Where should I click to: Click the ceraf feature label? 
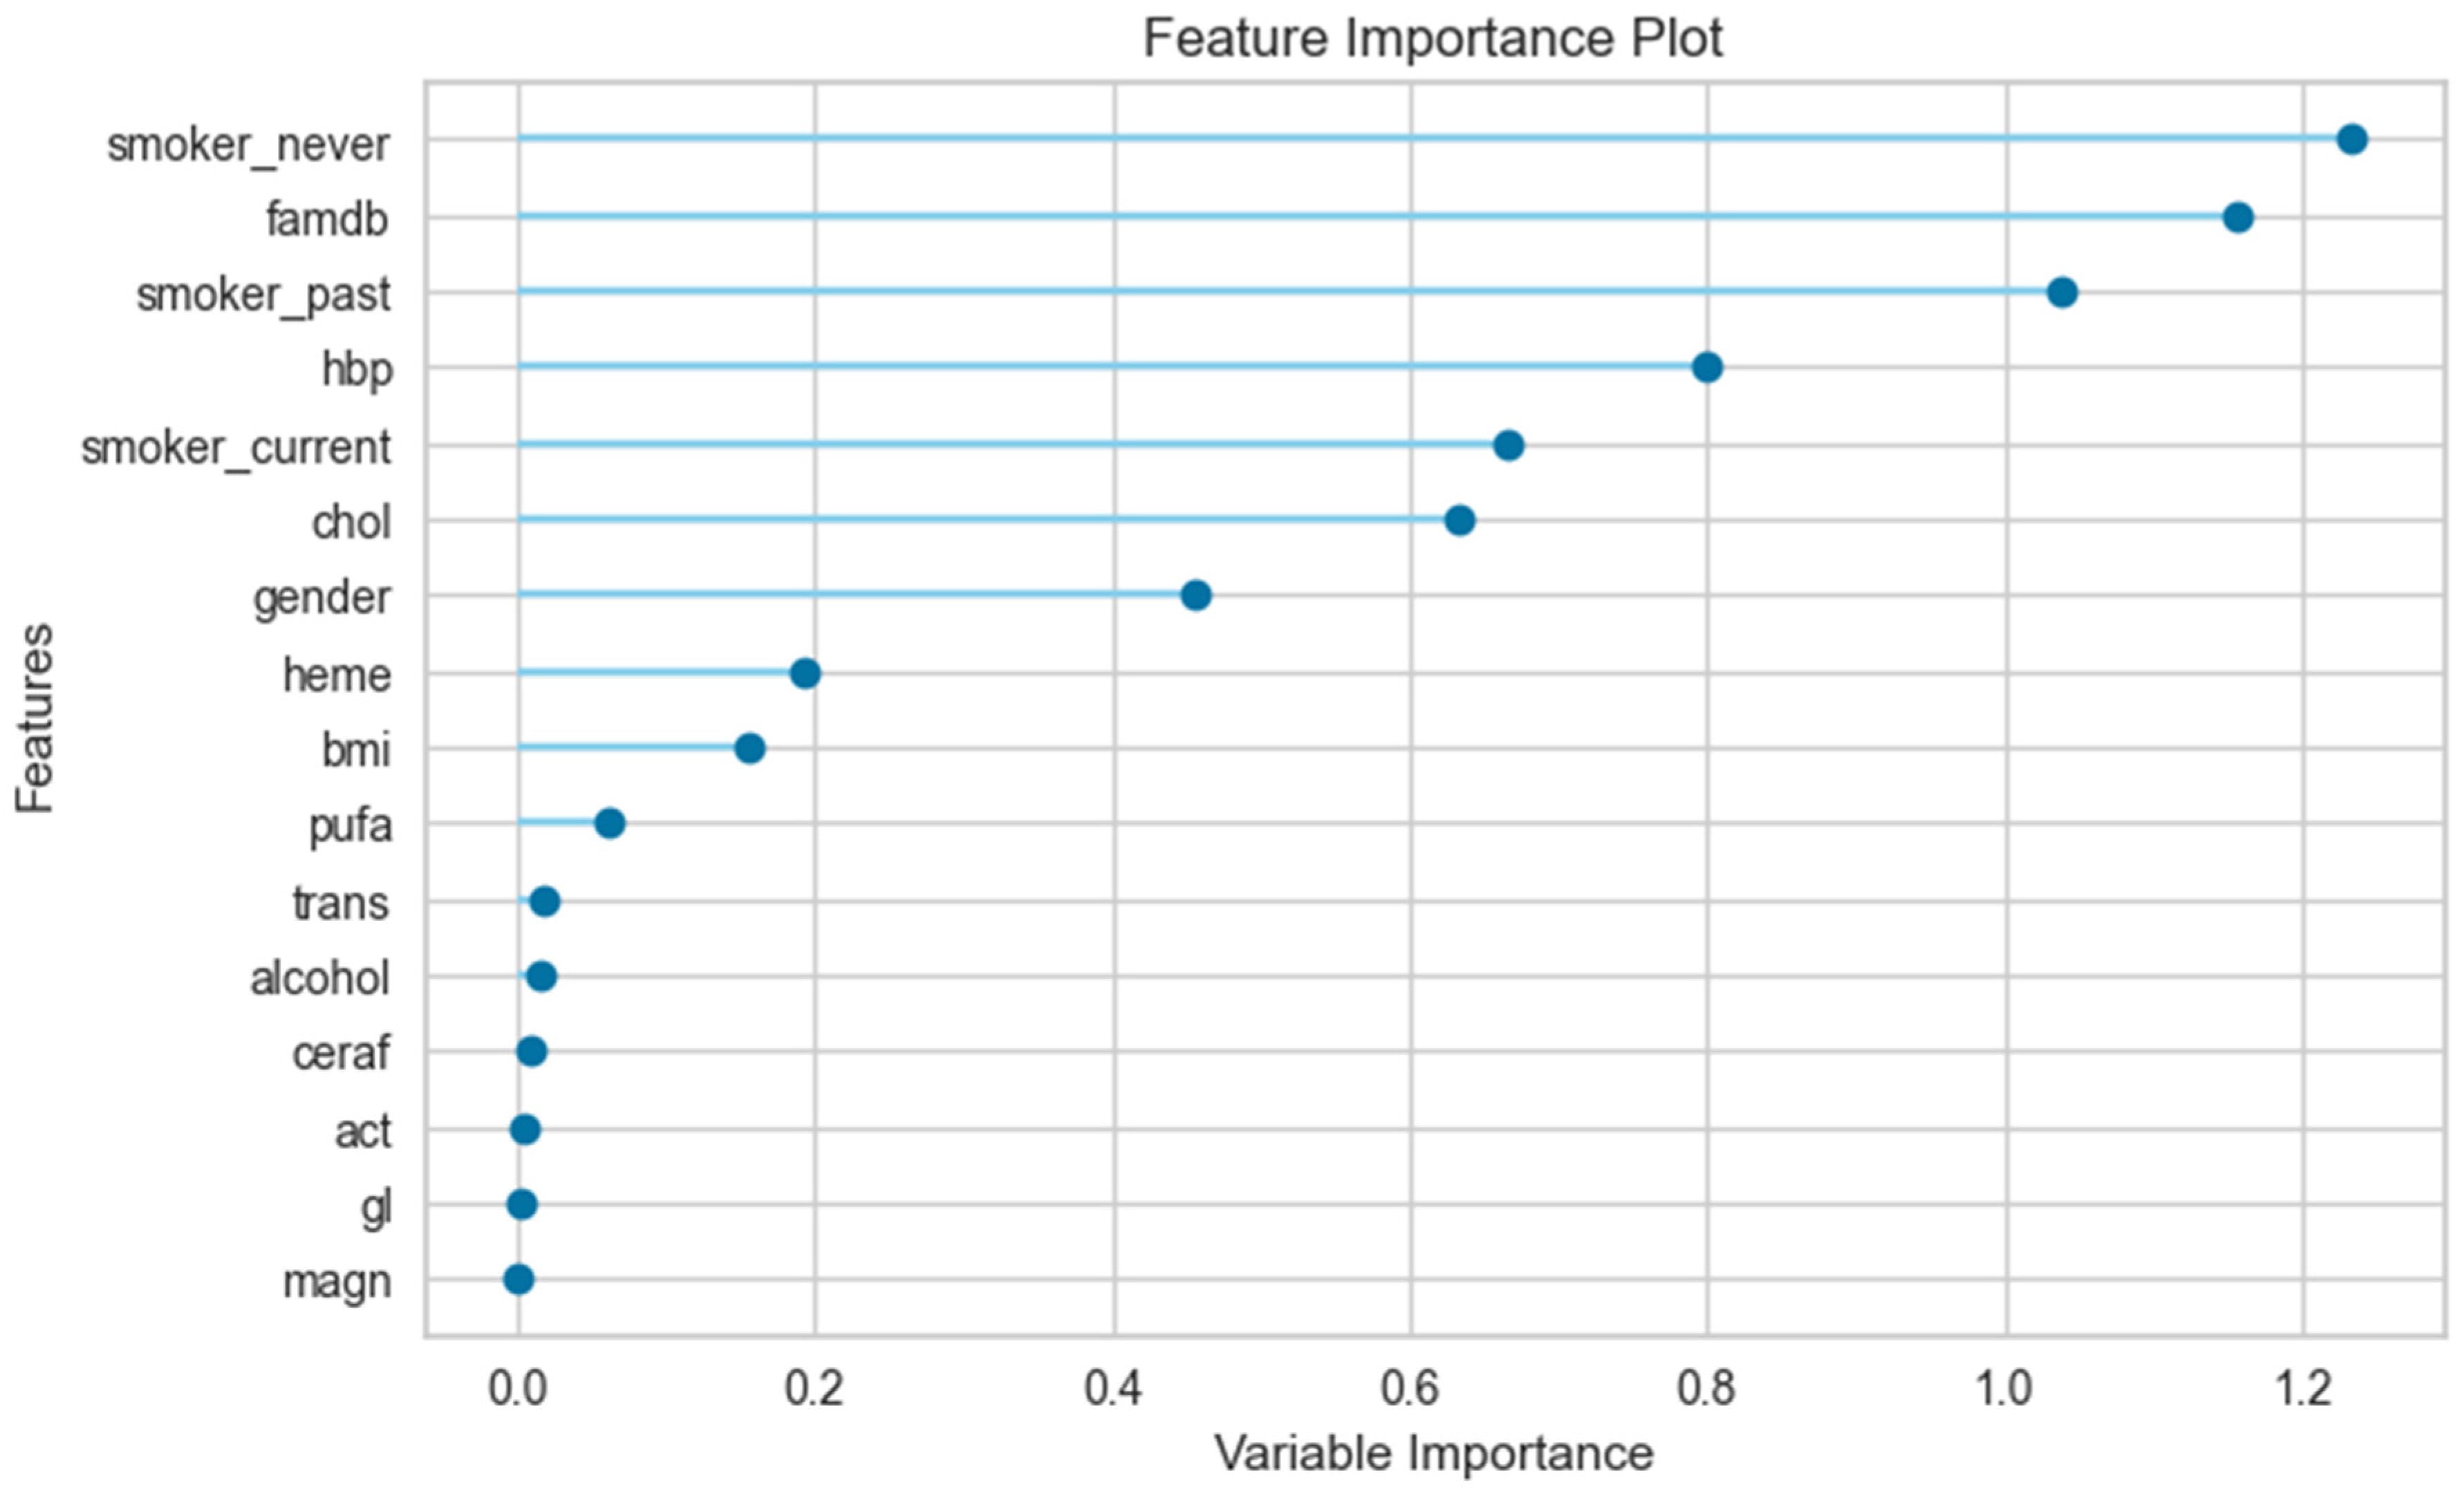tap(341, 1054)
